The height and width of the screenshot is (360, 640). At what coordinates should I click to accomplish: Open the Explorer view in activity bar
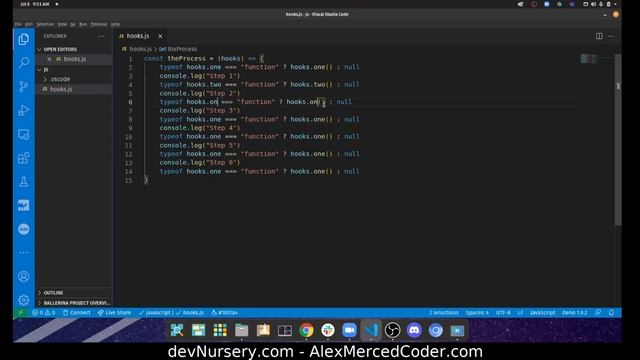coord(24,39)
